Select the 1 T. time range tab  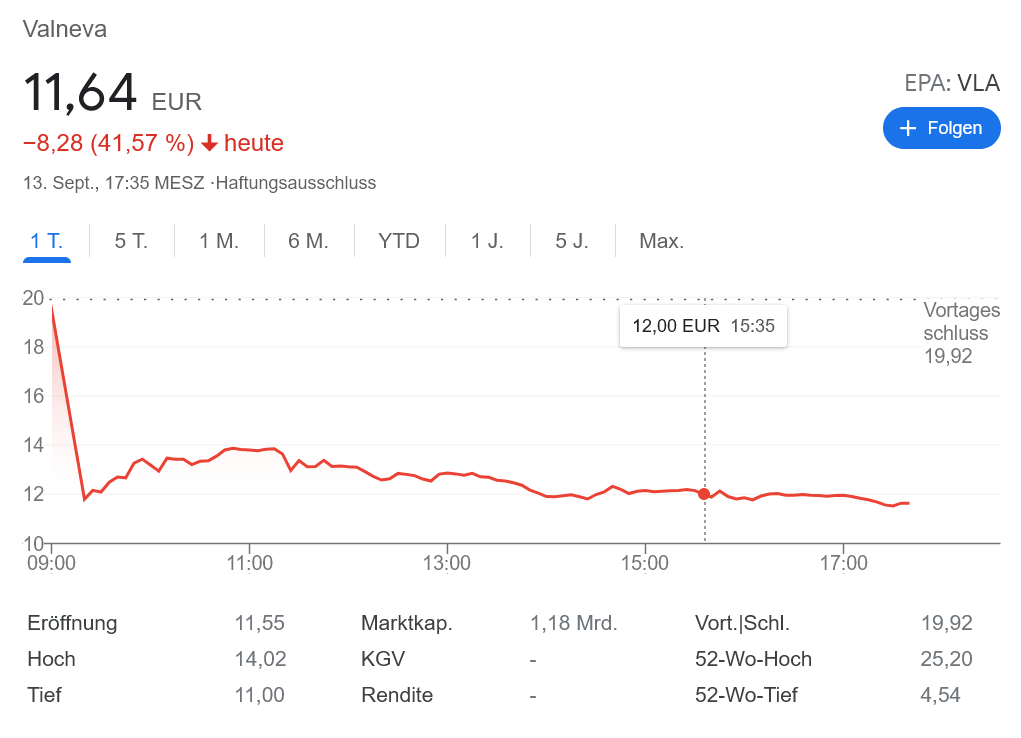click(46, 241)
